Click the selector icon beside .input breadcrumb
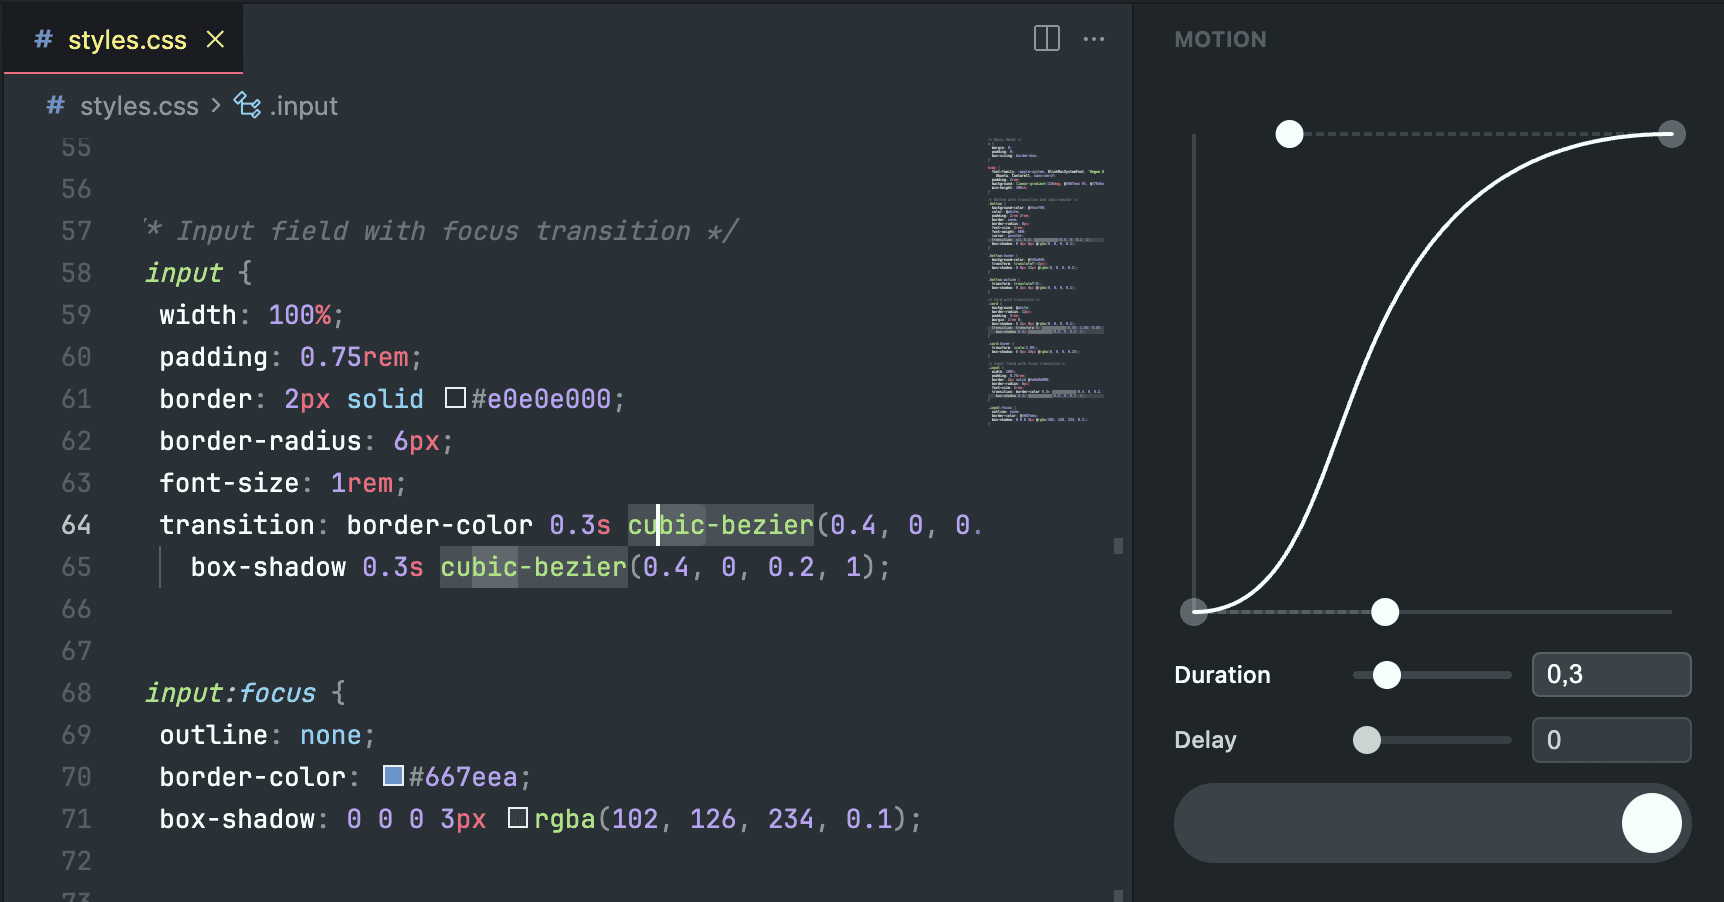 coord(247,105)
